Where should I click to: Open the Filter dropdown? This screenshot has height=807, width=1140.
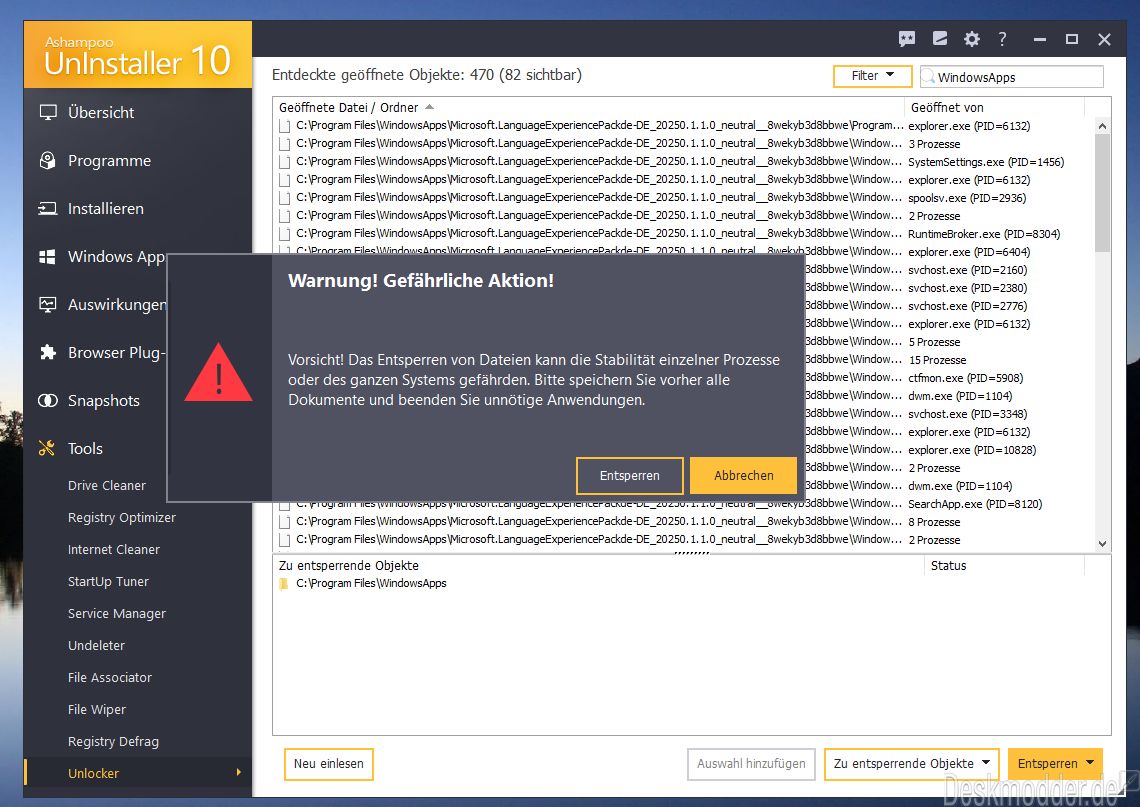pos(872,76)
